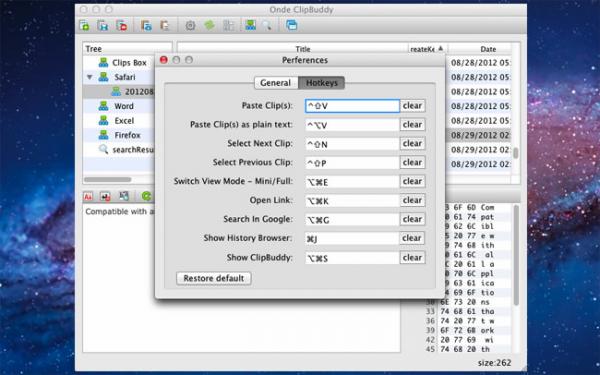600x375 pixels.
Task: Clear the Paste Clip(s) as plain text hotkey
Action: point(412,124)
